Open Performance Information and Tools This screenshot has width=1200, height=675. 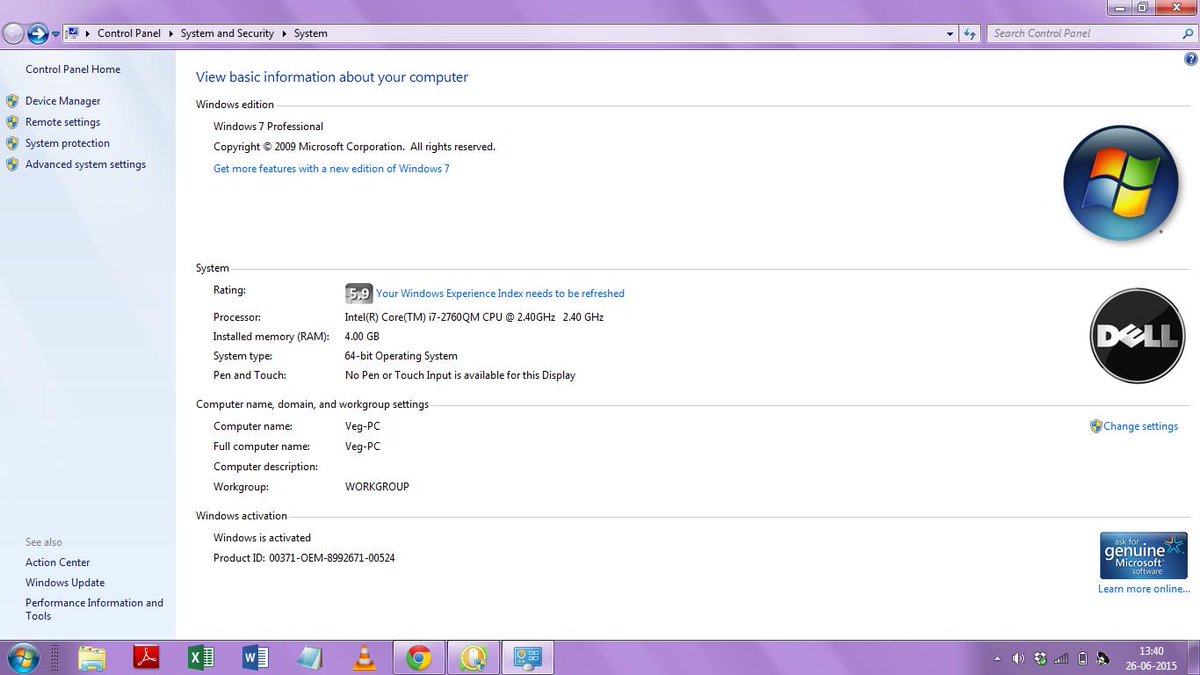point(94,609)
